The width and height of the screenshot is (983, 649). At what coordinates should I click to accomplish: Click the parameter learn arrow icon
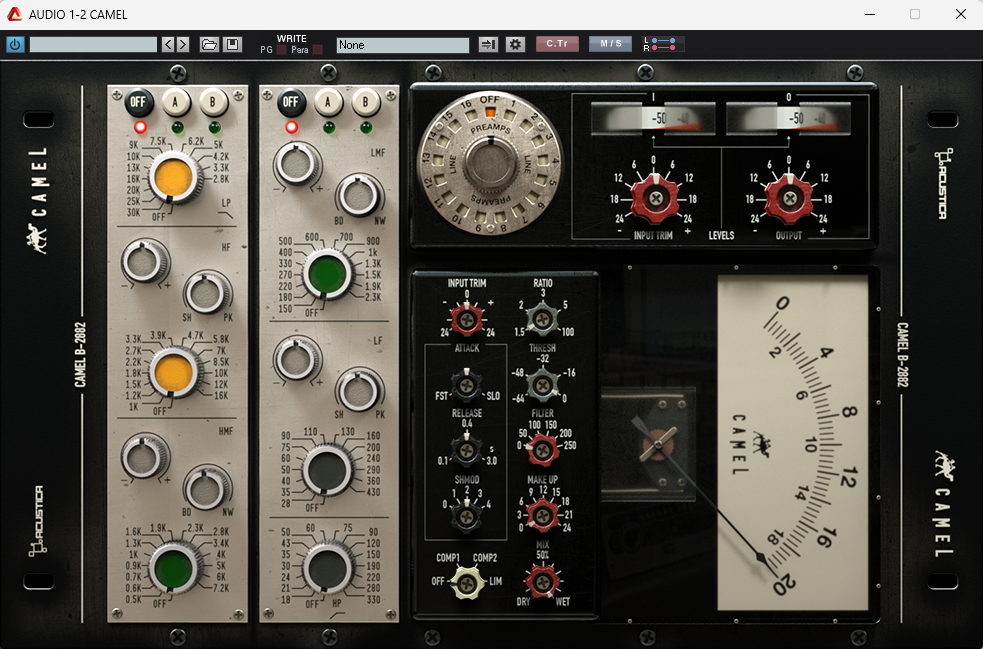pyautogui.click(x=488, y=45)
